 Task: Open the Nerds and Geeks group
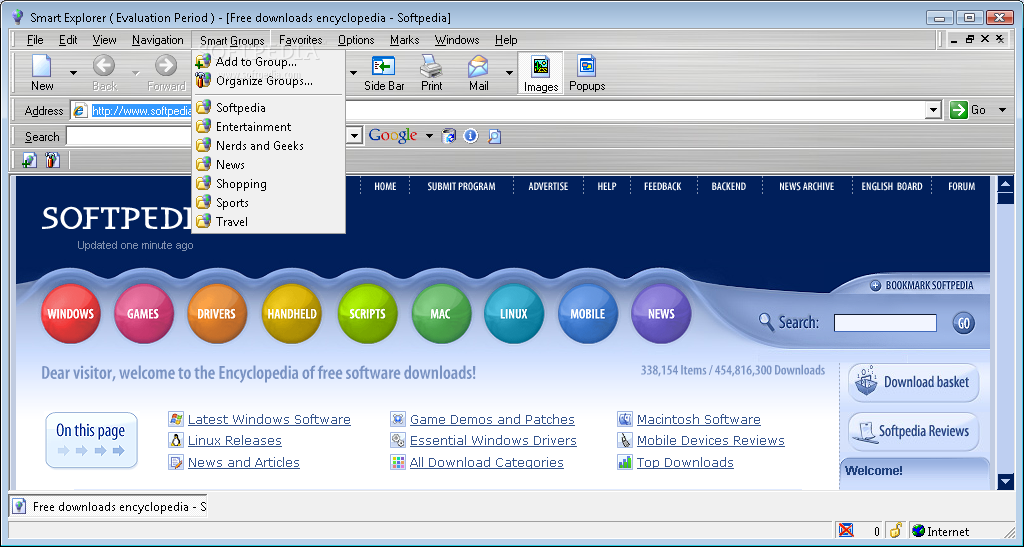click(x=268, y=146)
